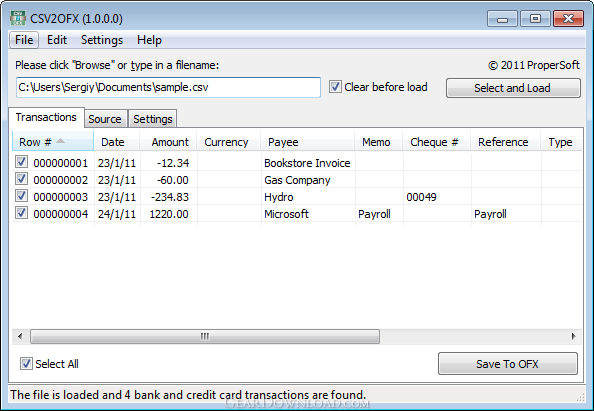
Task: Switch to the Source tab
Action: click(105, 119)
